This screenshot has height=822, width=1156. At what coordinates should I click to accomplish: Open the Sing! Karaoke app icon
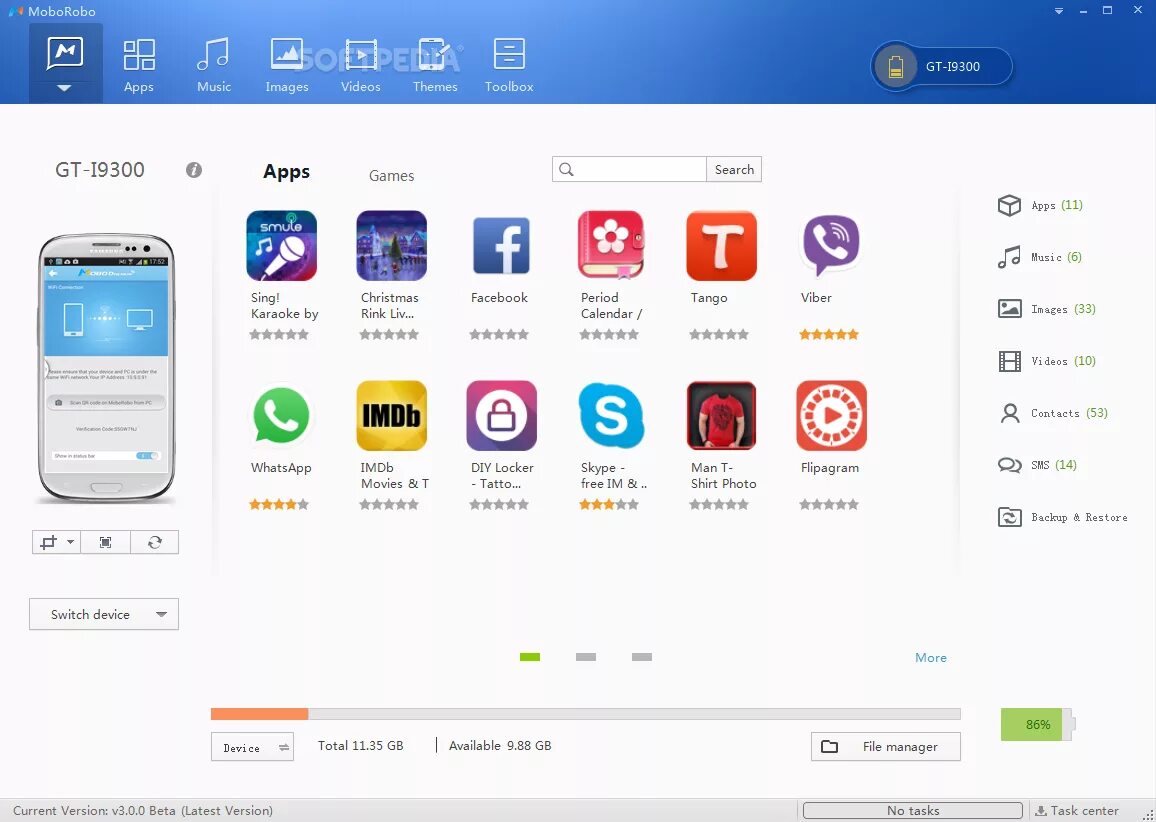point(282,245)
